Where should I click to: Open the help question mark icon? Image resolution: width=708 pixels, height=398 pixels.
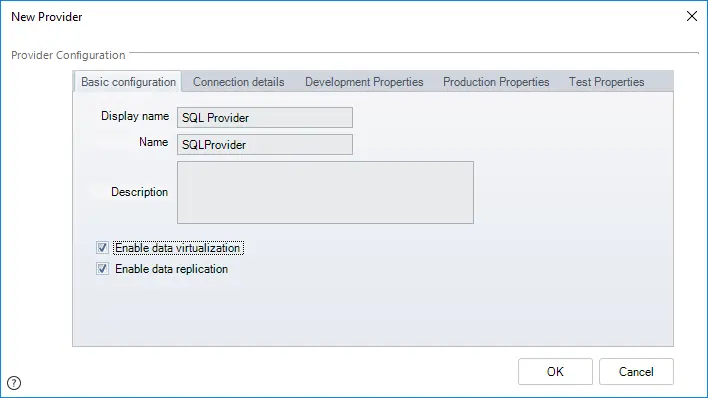(x=14, y=383)
